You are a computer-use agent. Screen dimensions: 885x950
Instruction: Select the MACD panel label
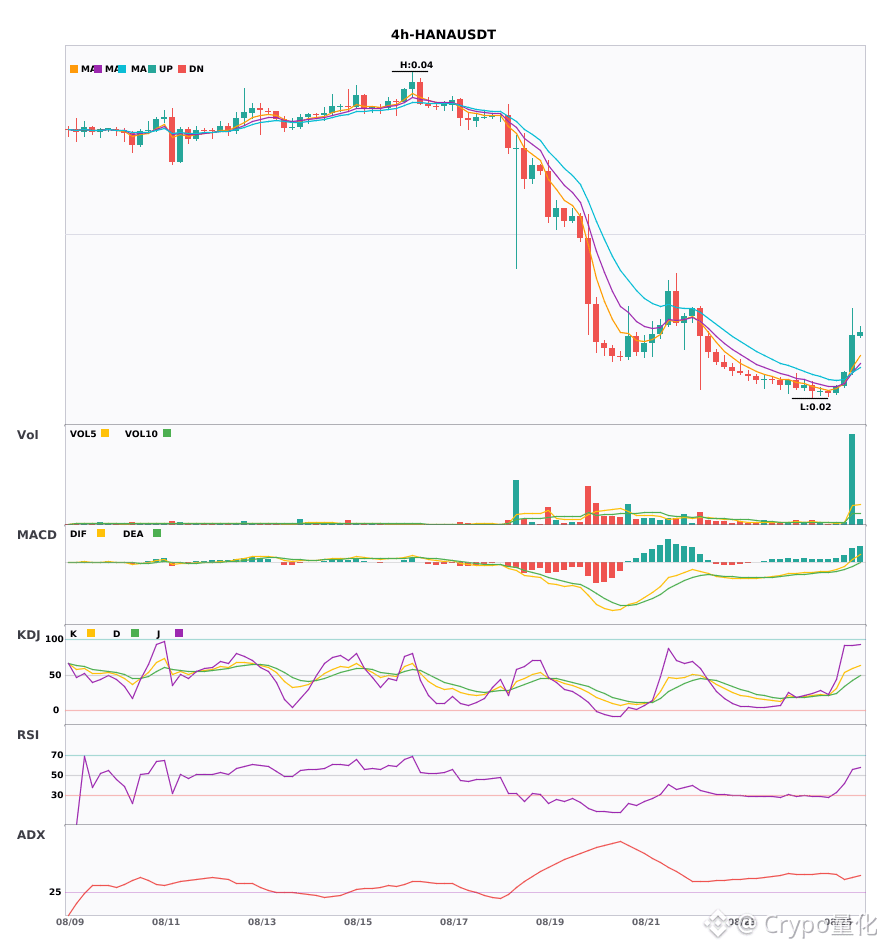tap(36, 535)
